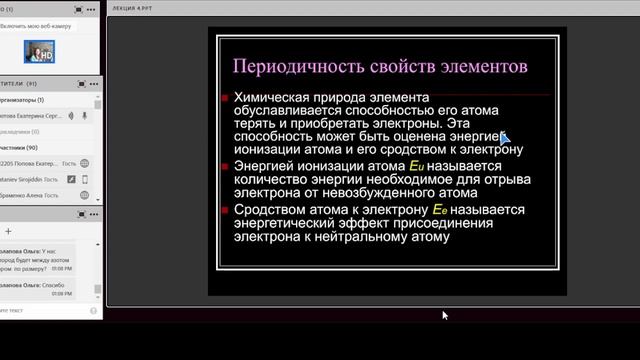Select attendee 2205 Попова Екатер... in list
The height and width of the screenshot is (360, 640).
pos(46,163)
